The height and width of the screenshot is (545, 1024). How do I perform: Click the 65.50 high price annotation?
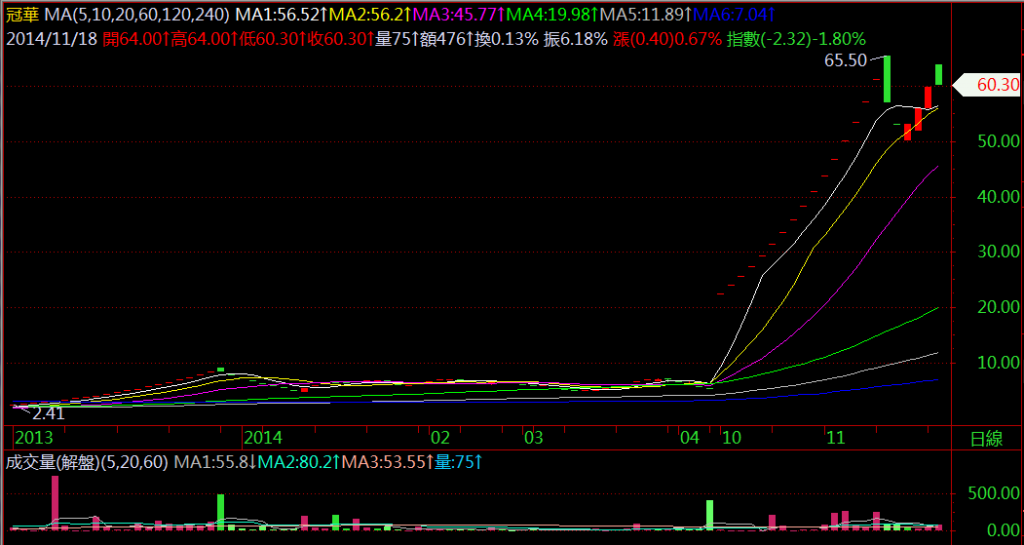point(845,61)
